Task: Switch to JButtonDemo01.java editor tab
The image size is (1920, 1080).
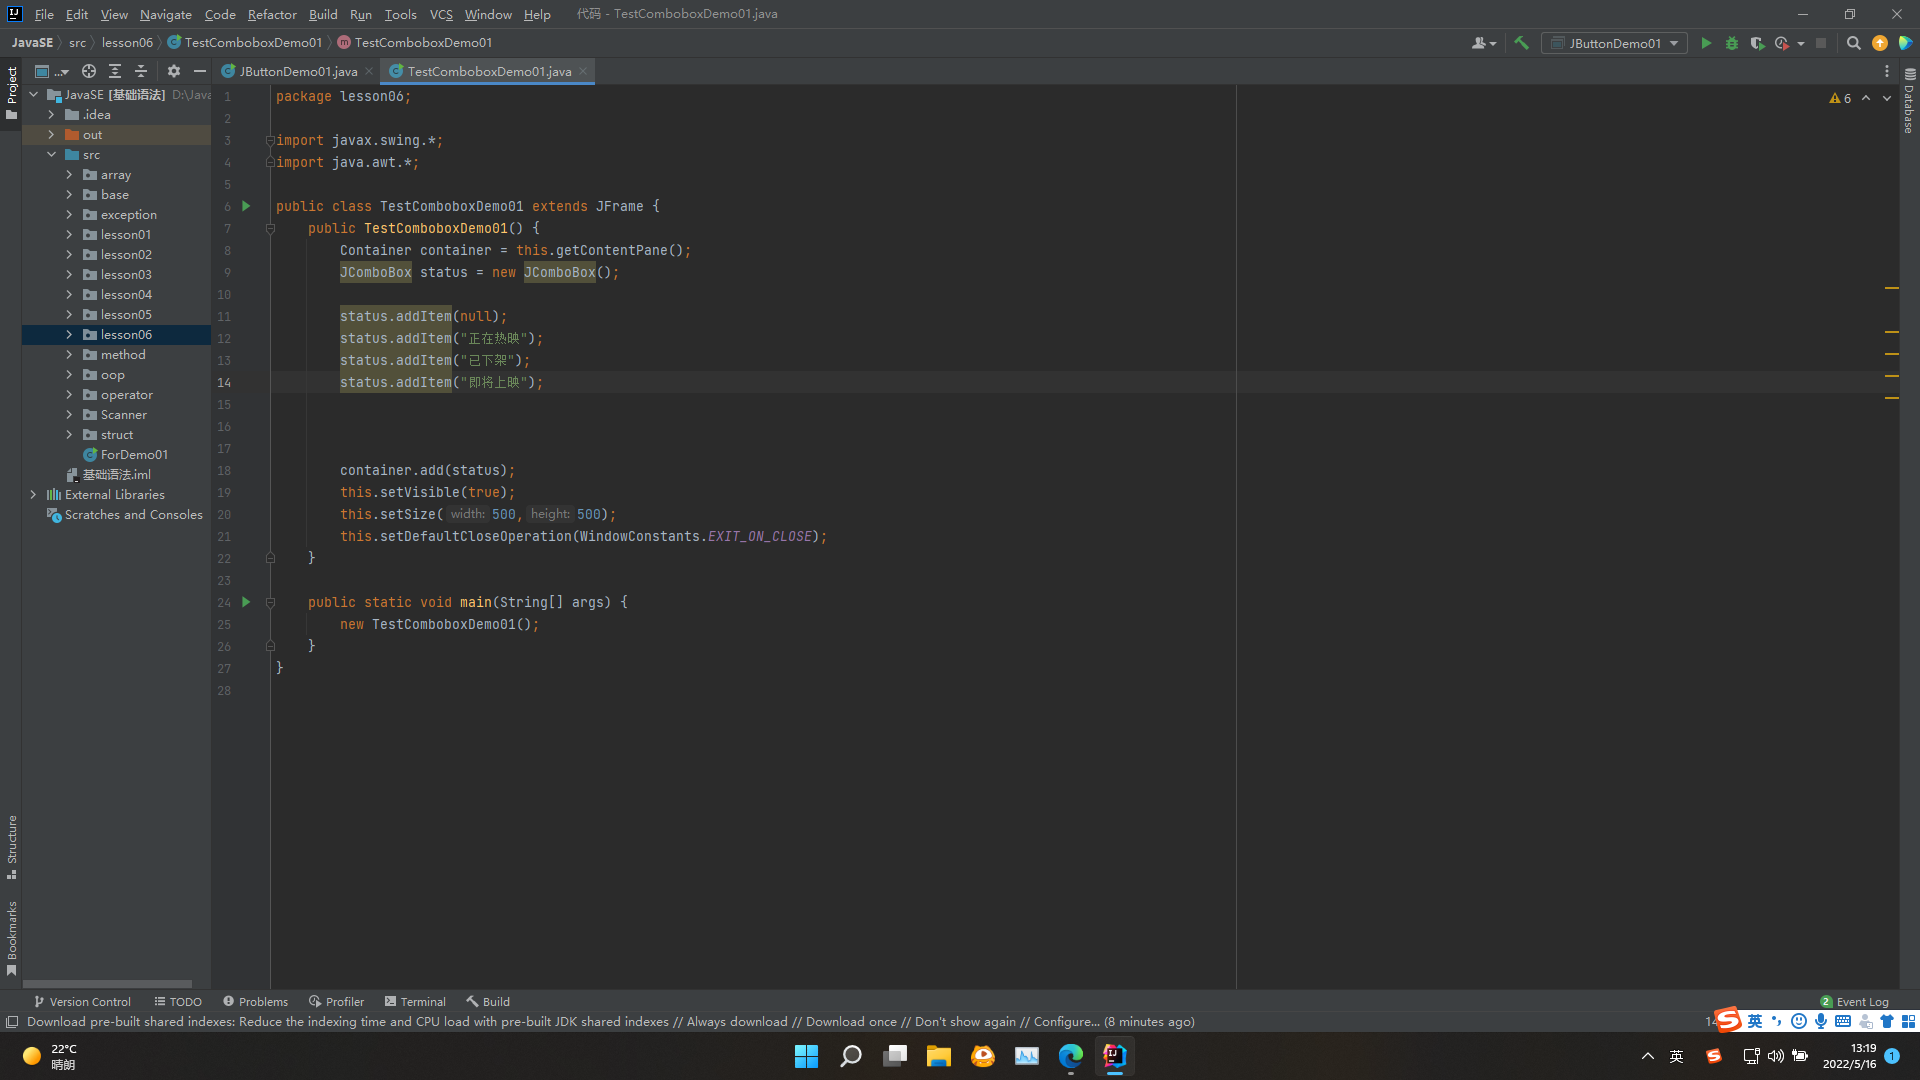Action: tap(298, 71)
